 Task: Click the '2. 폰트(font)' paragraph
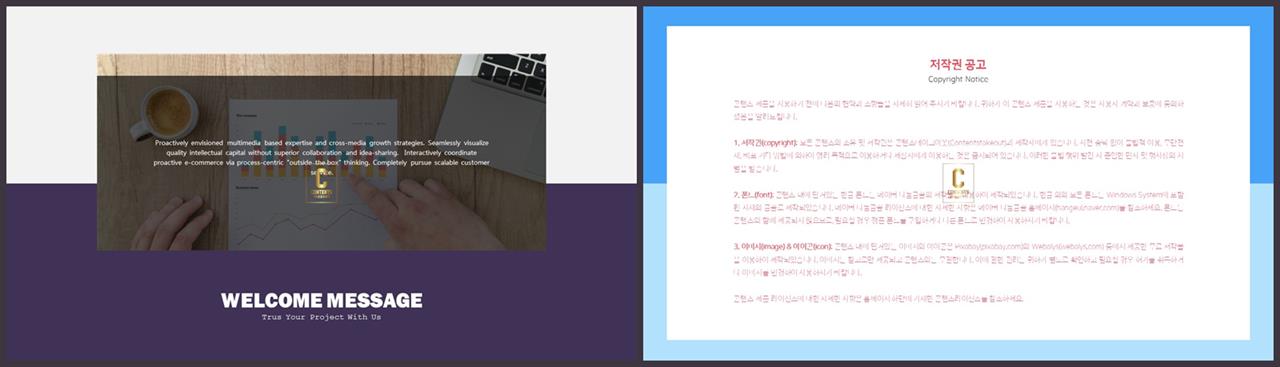point(958,207)
